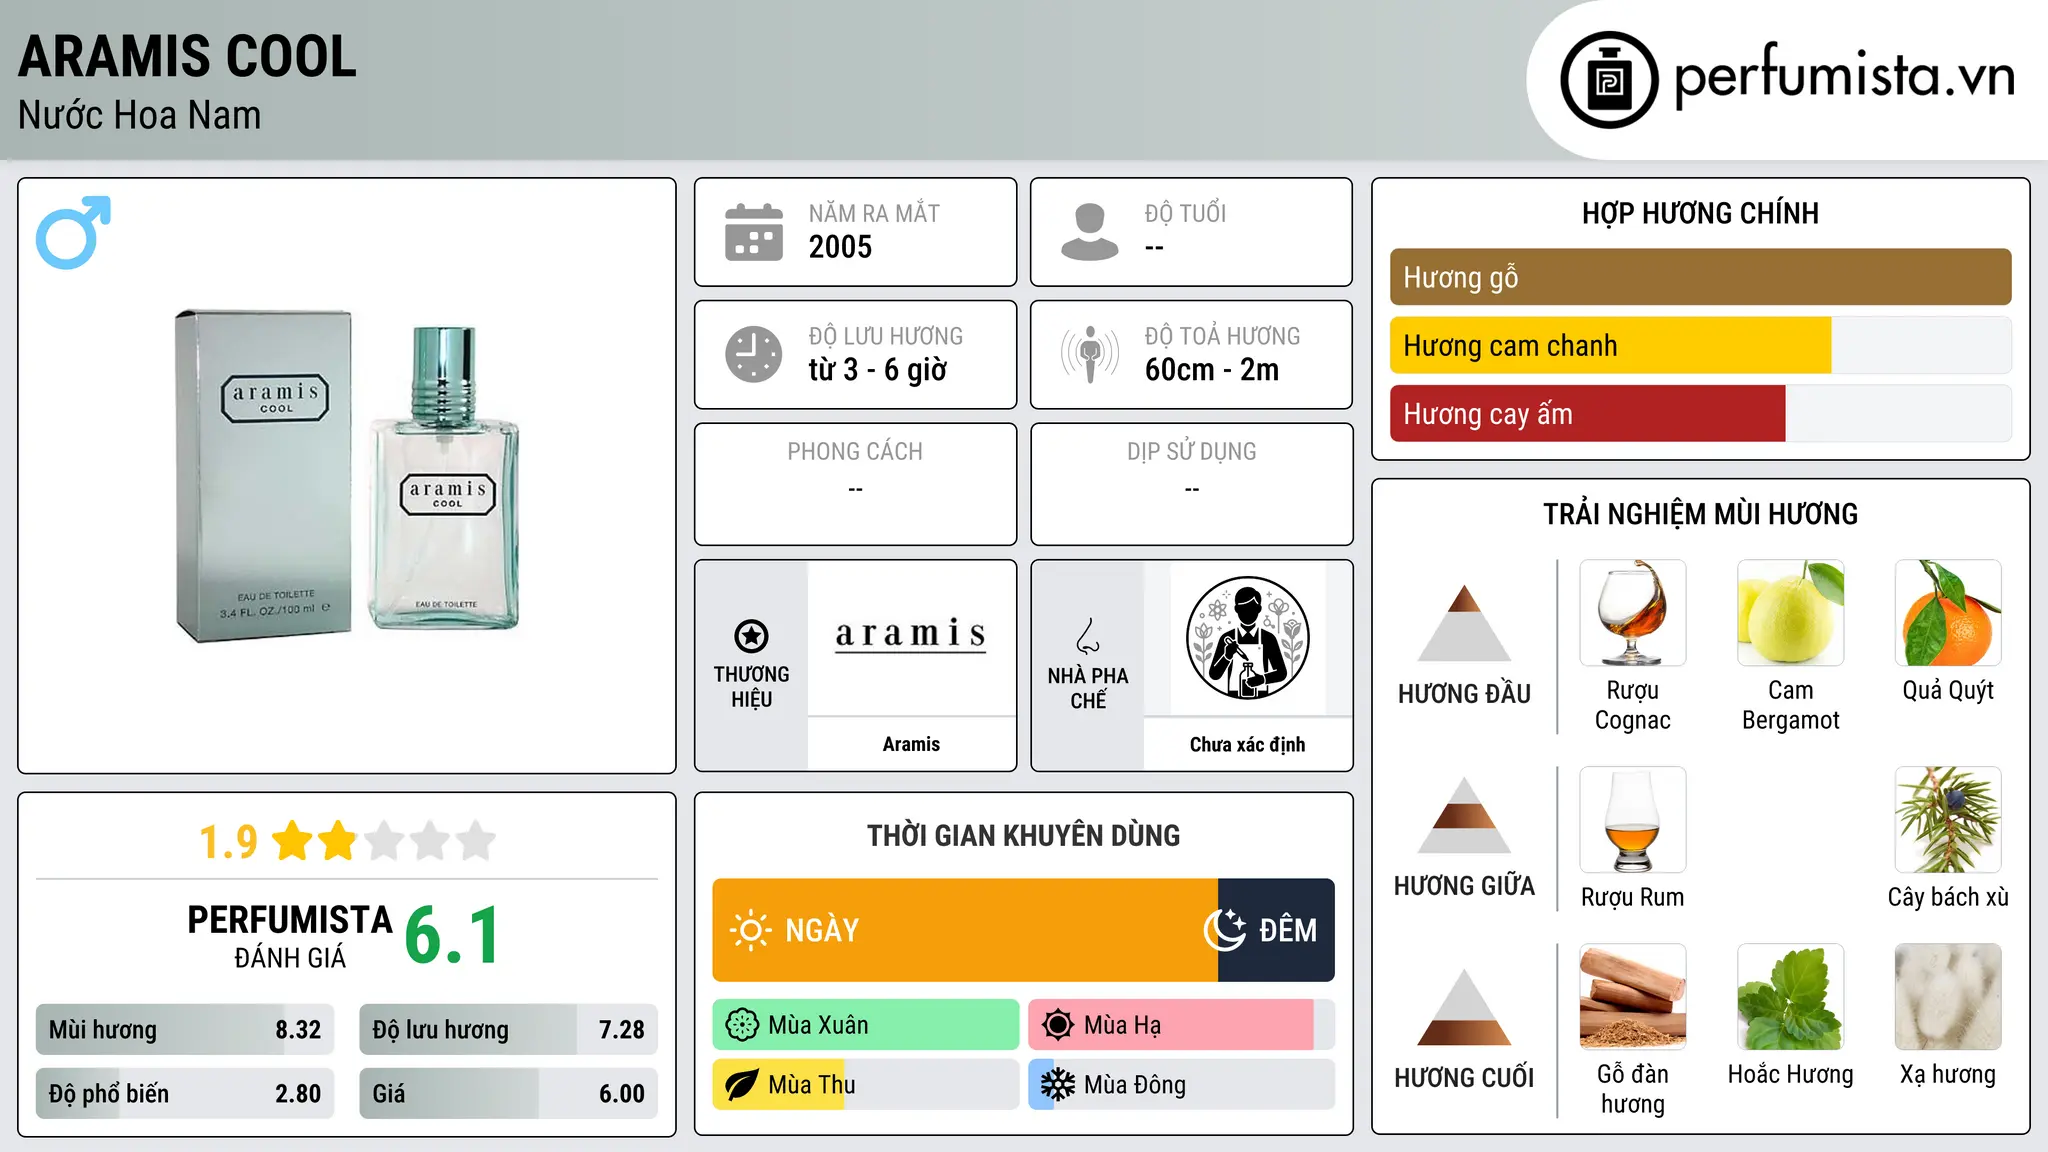The height and width of the screenshot is (1152, 2048).
Task: Click the Hương Cuối pyramid icon
Action: point(1464,1007)
